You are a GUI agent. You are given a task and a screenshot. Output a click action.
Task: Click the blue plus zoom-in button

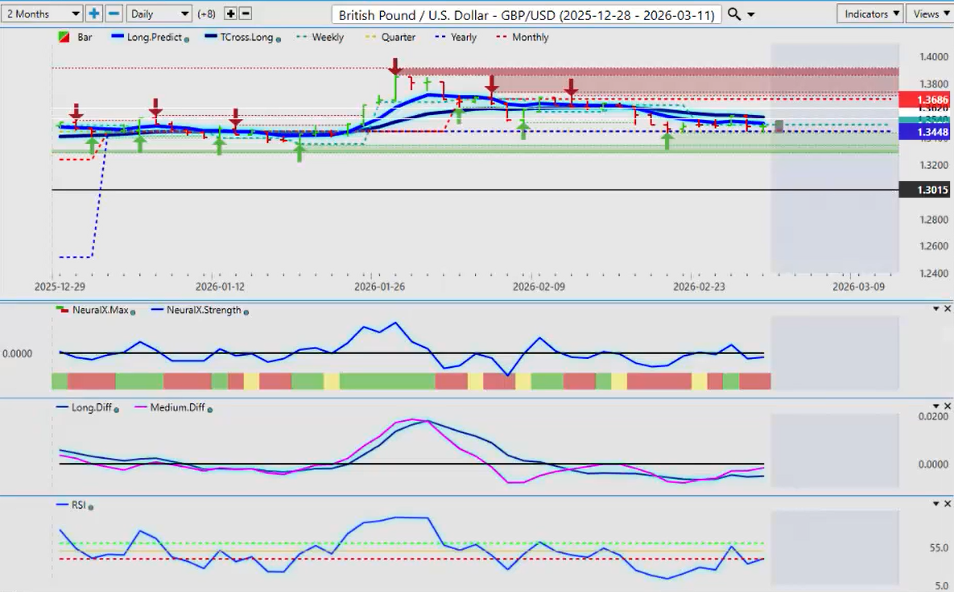pos(94,14)
